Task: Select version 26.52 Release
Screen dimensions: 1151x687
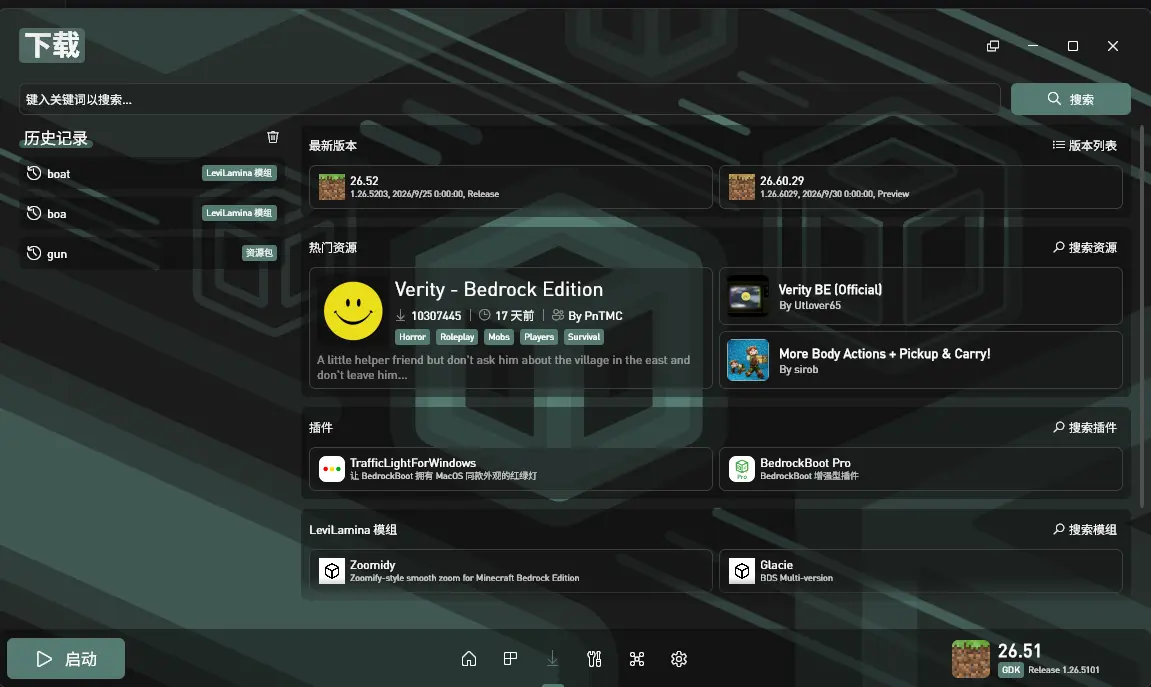Action: pyautogui.click(x=511, y=187)
